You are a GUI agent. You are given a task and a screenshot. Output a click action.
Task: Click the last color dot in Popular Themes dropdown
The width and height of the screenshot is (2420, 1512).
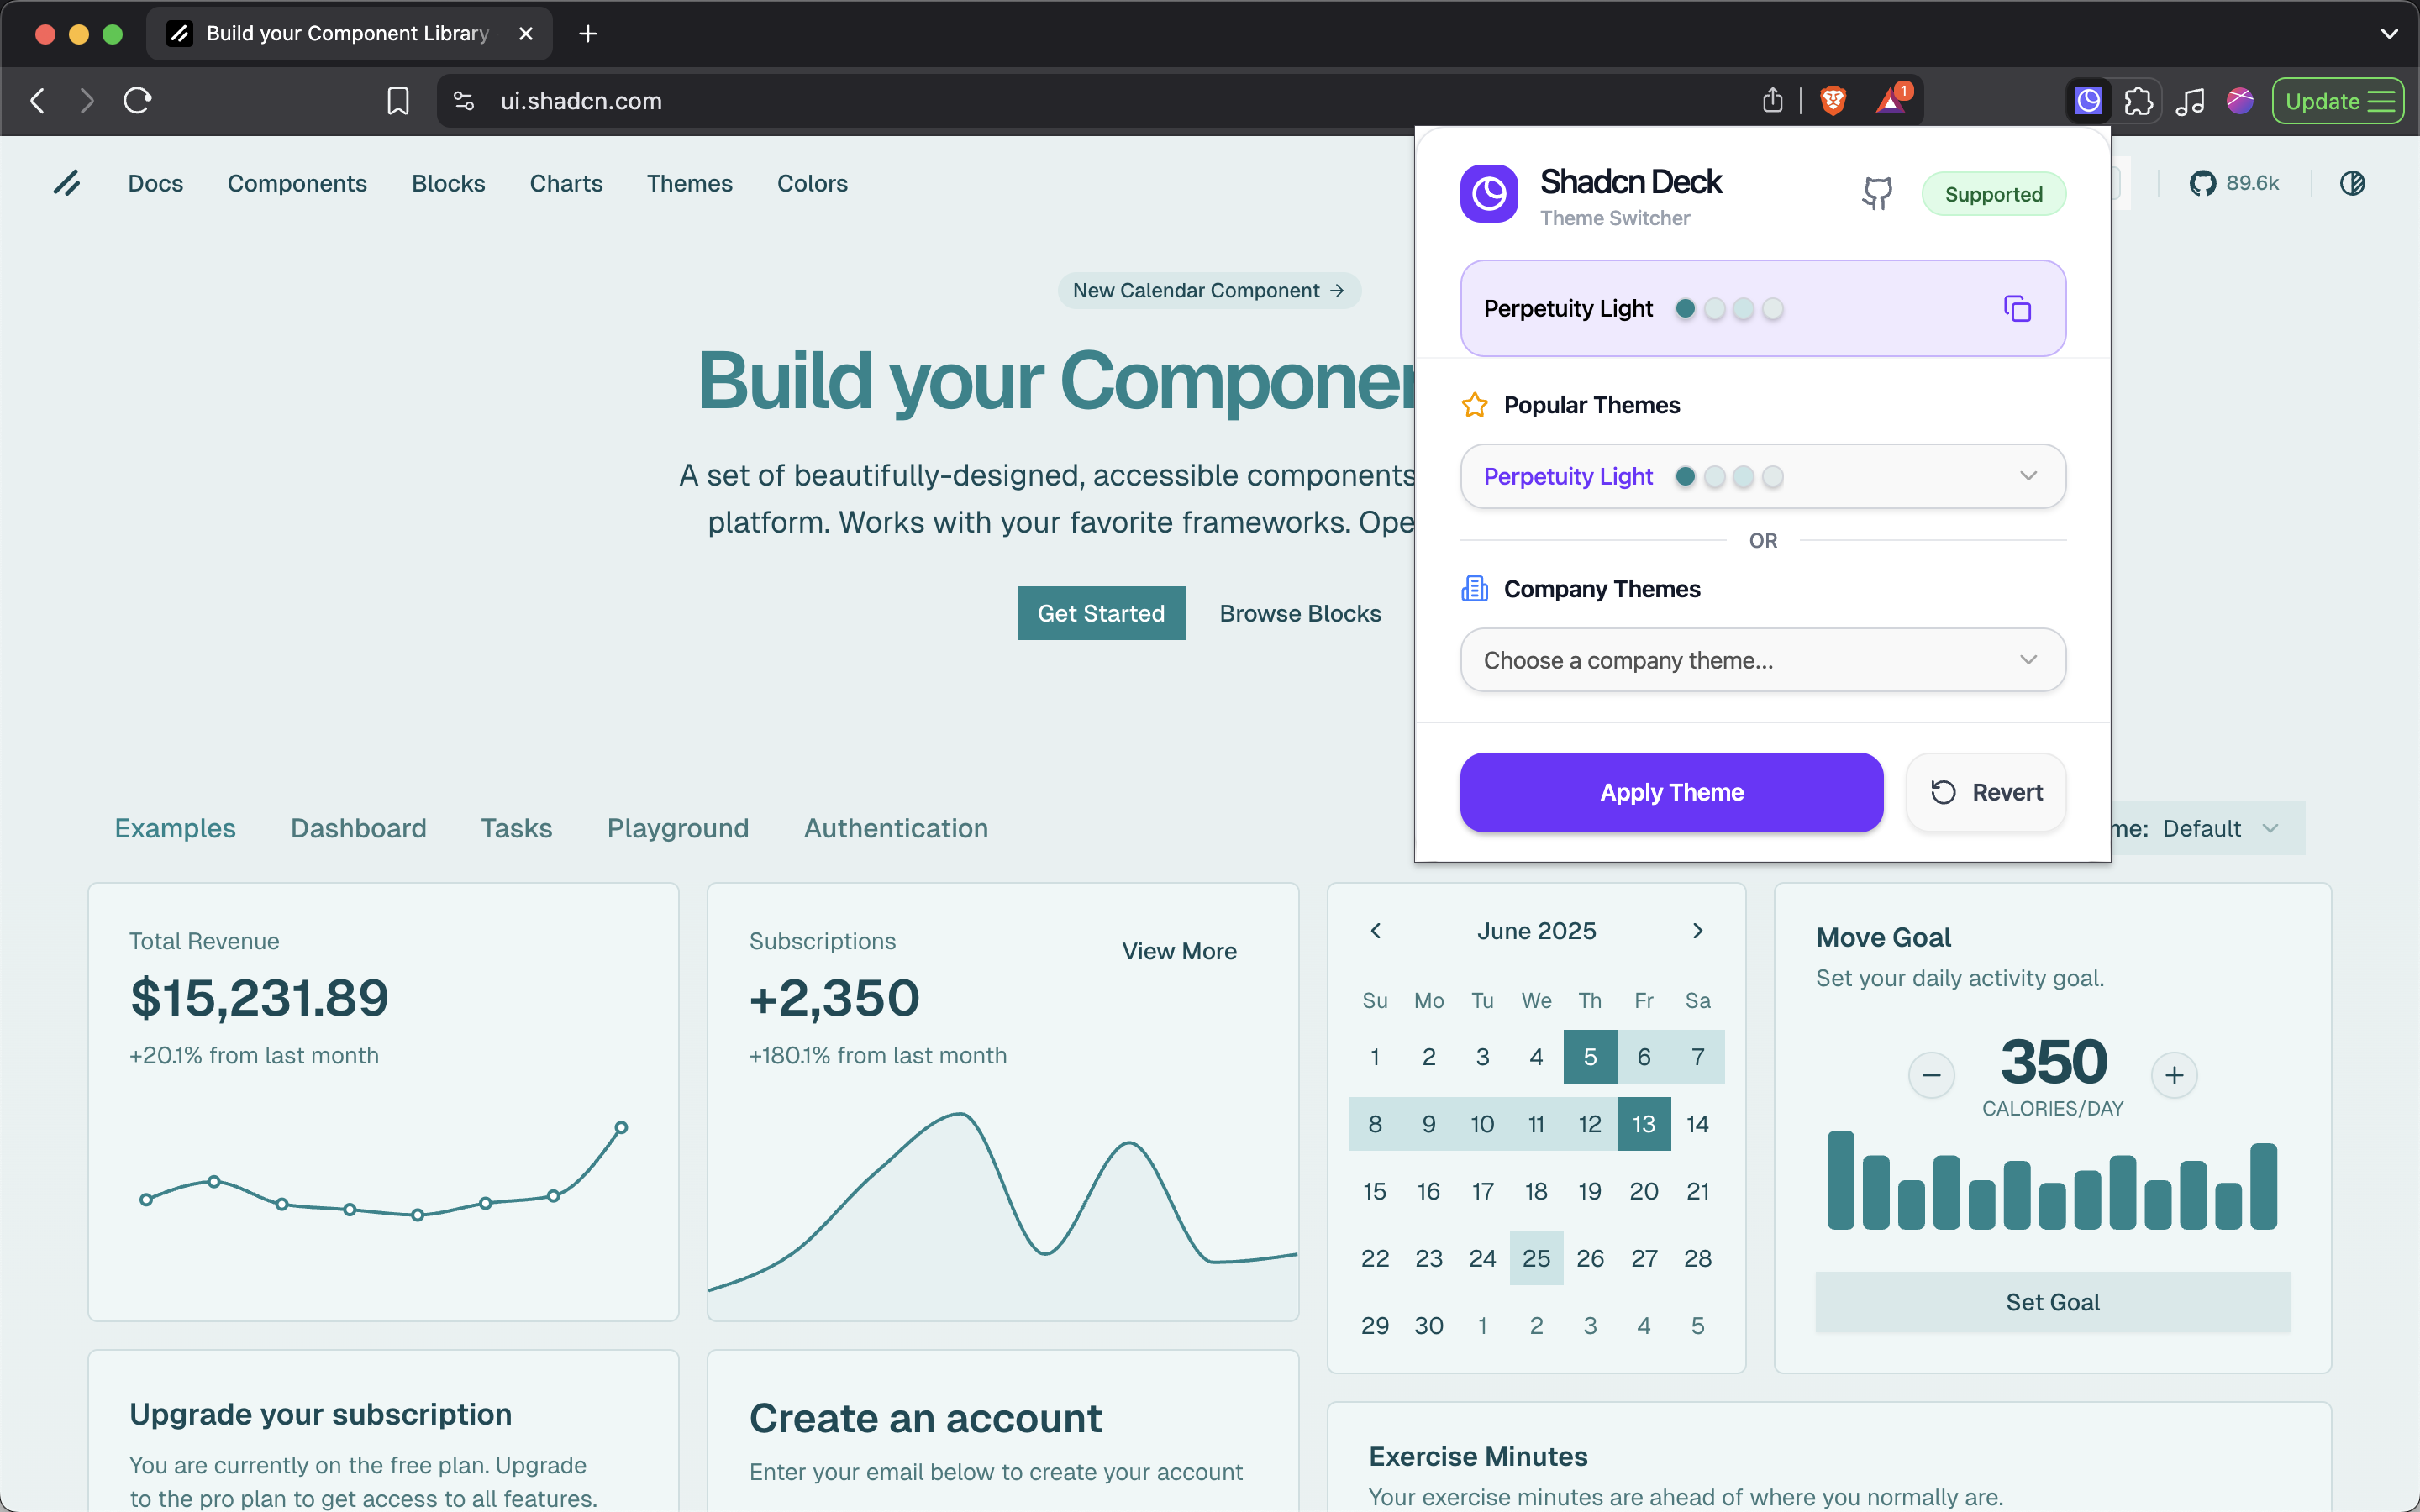(x=1772, y=477)
